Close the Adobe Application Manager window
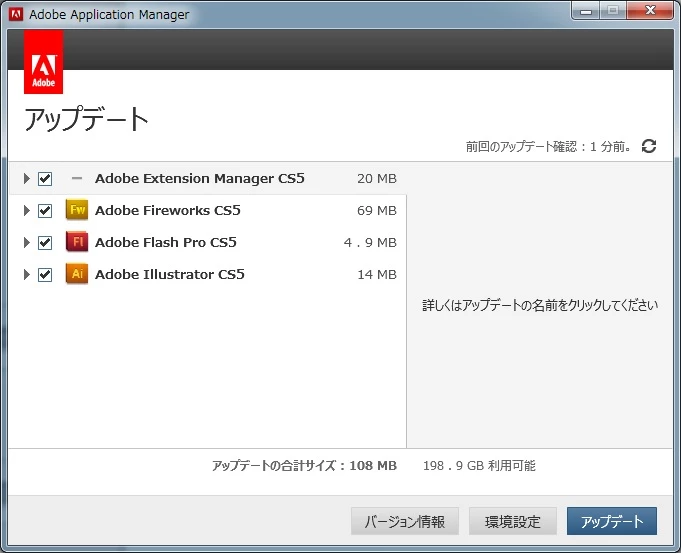Screen dimensions: 681x553 [x=650, y=10]
